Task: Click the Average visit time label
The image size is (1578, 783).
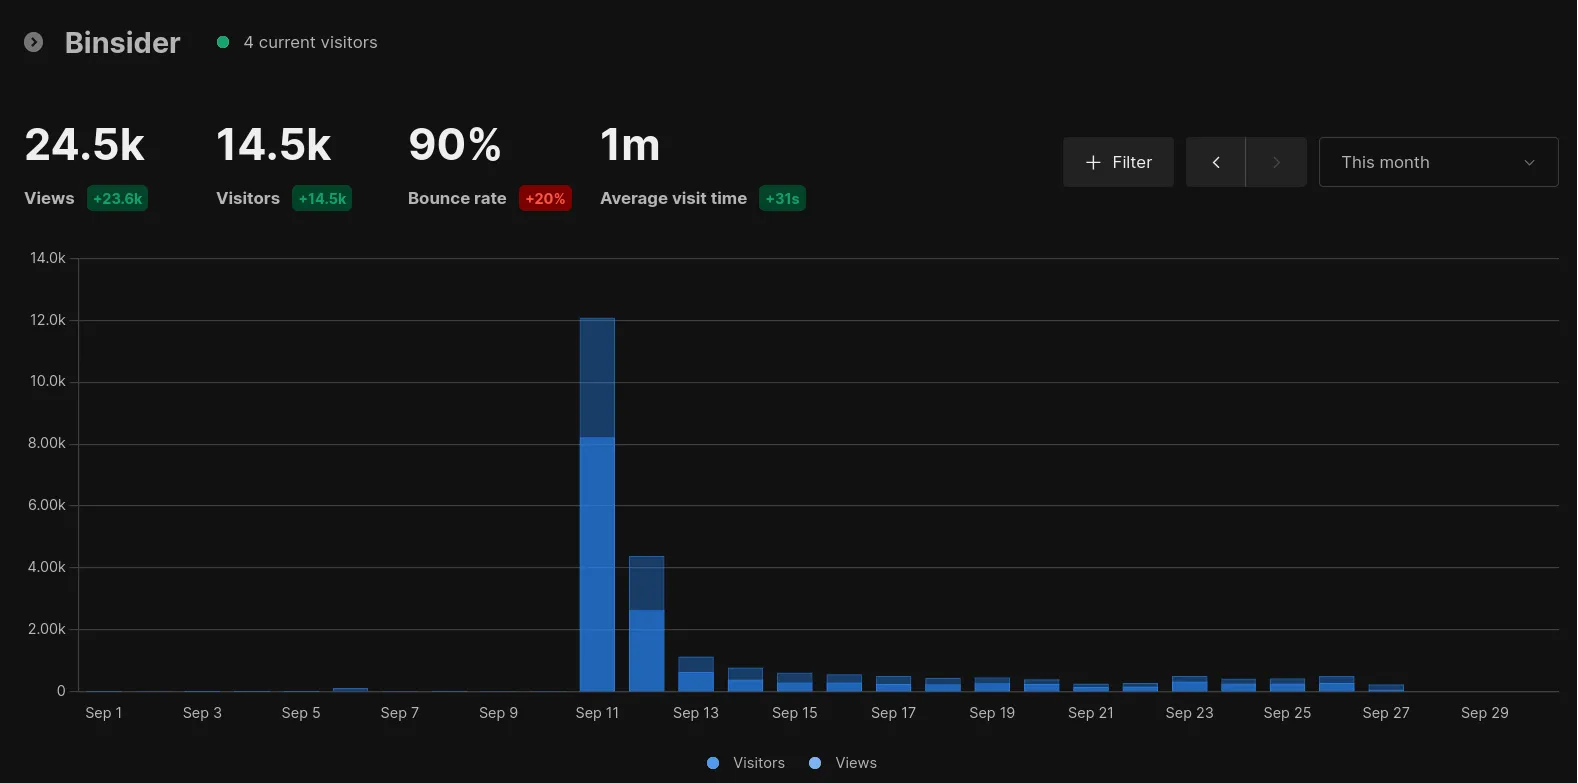Action: click(673, 198)
